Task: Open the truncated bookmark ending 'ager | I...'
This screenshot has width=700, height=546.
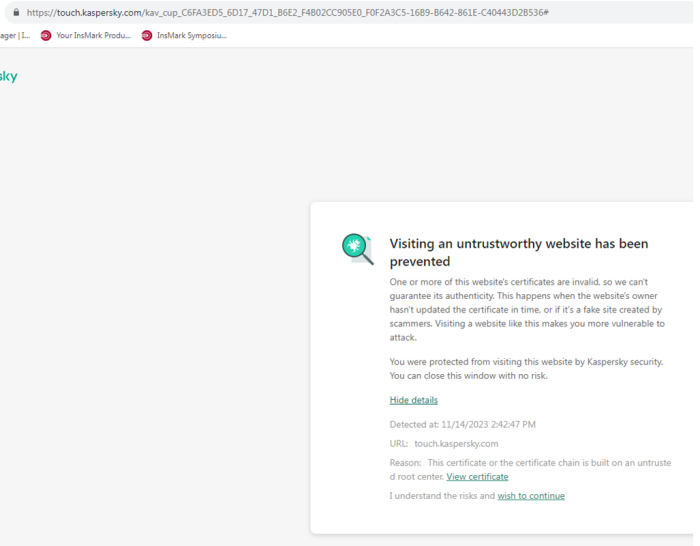Action: (15, 36)
